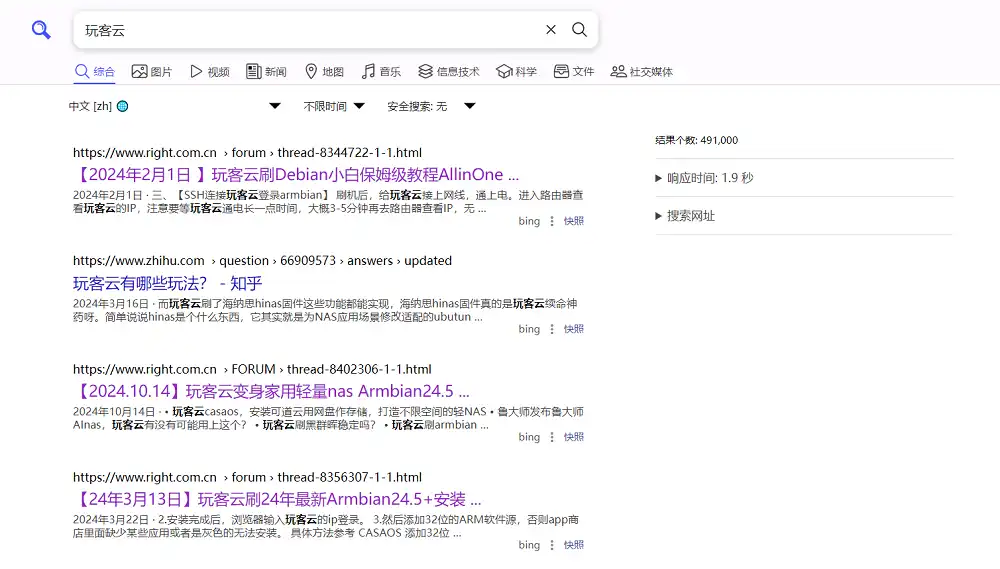The width and height of the screenshot is (1000, 569).
Task: Open the 地图 map tab
Action: click(324, 71)
